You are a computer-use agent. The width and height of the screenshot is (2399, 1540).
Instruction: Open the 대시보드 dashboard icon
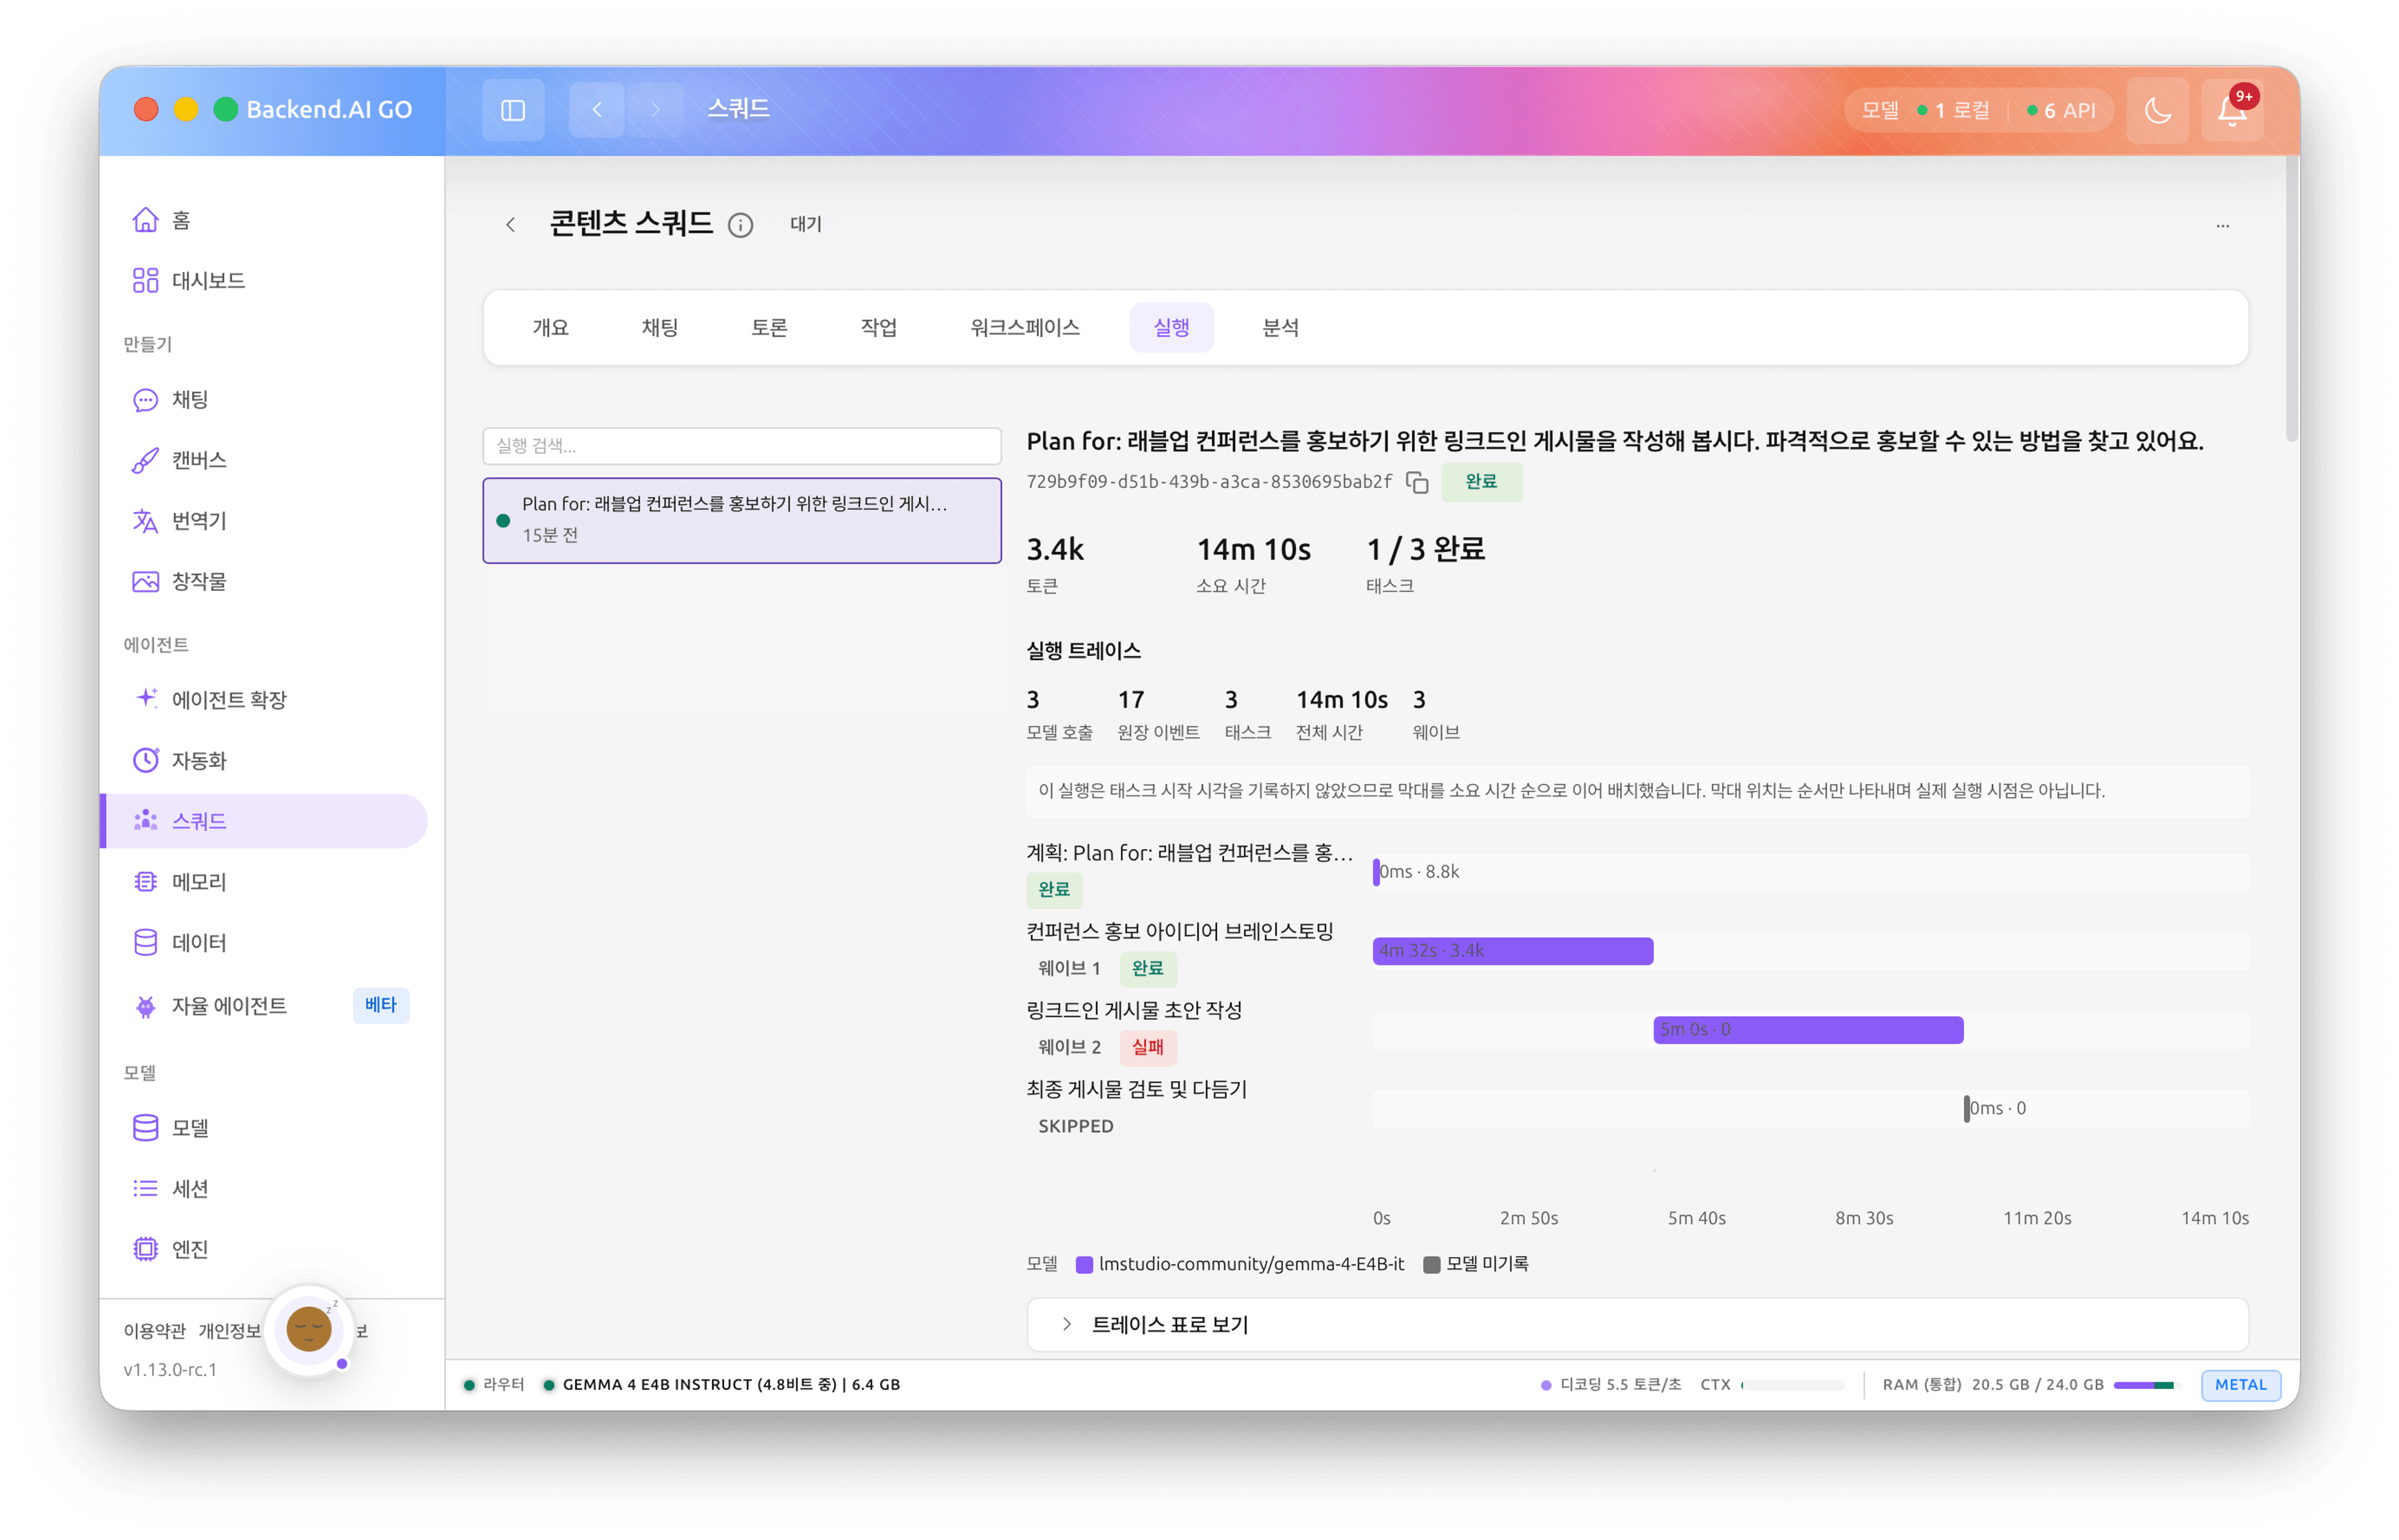(146, 280)
